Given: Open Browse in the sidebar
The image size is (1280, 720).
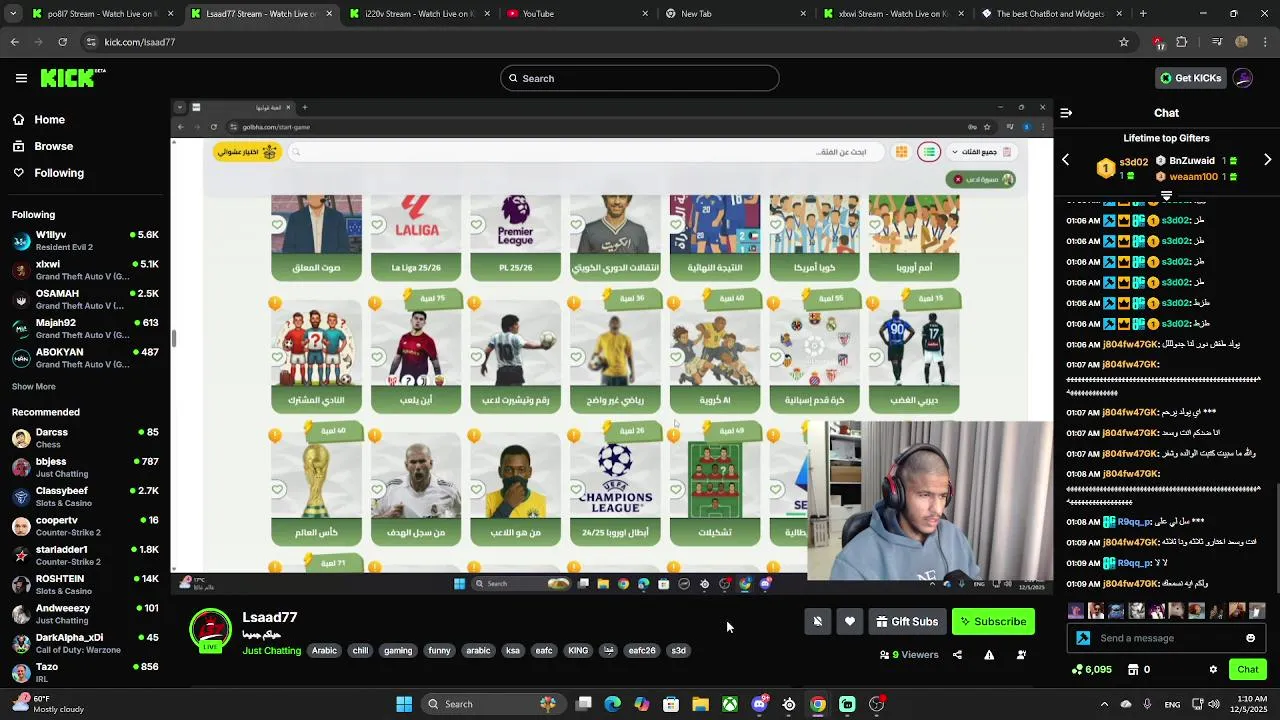Looking at the screenshot, I should (44, 146).
